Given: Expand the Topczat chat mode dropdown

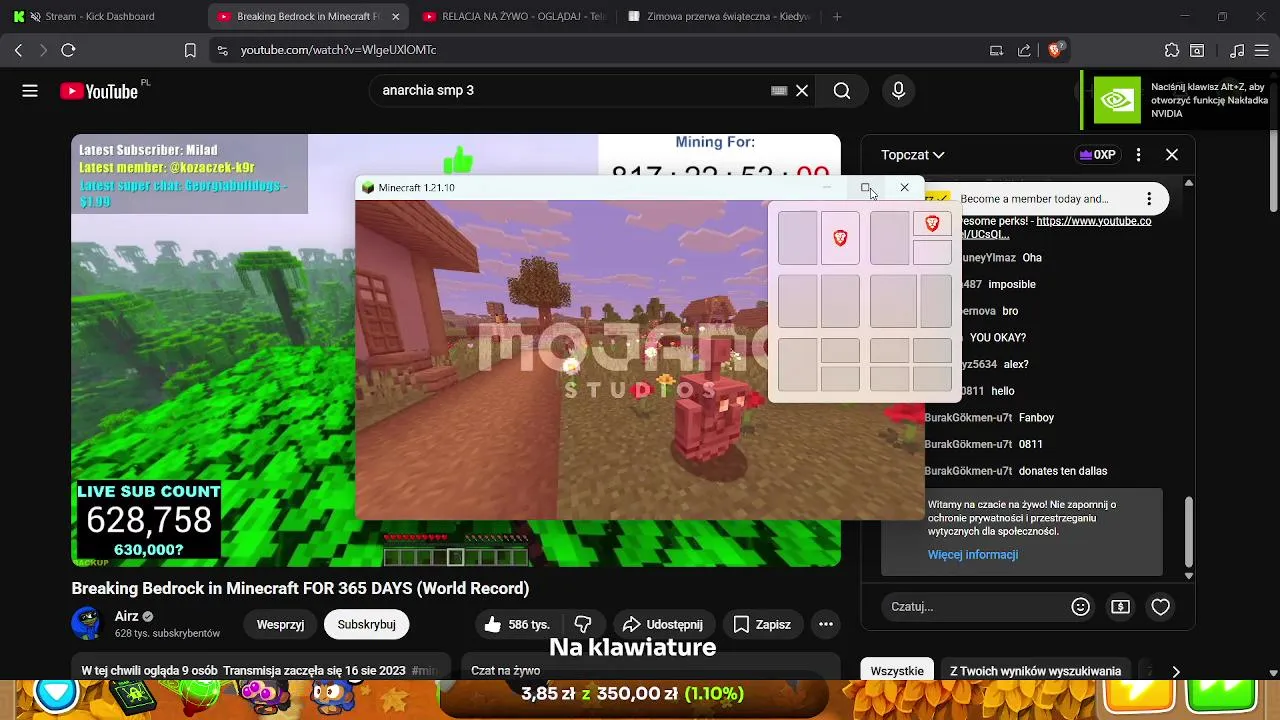Looking at the screenshot, I should 912,155.
